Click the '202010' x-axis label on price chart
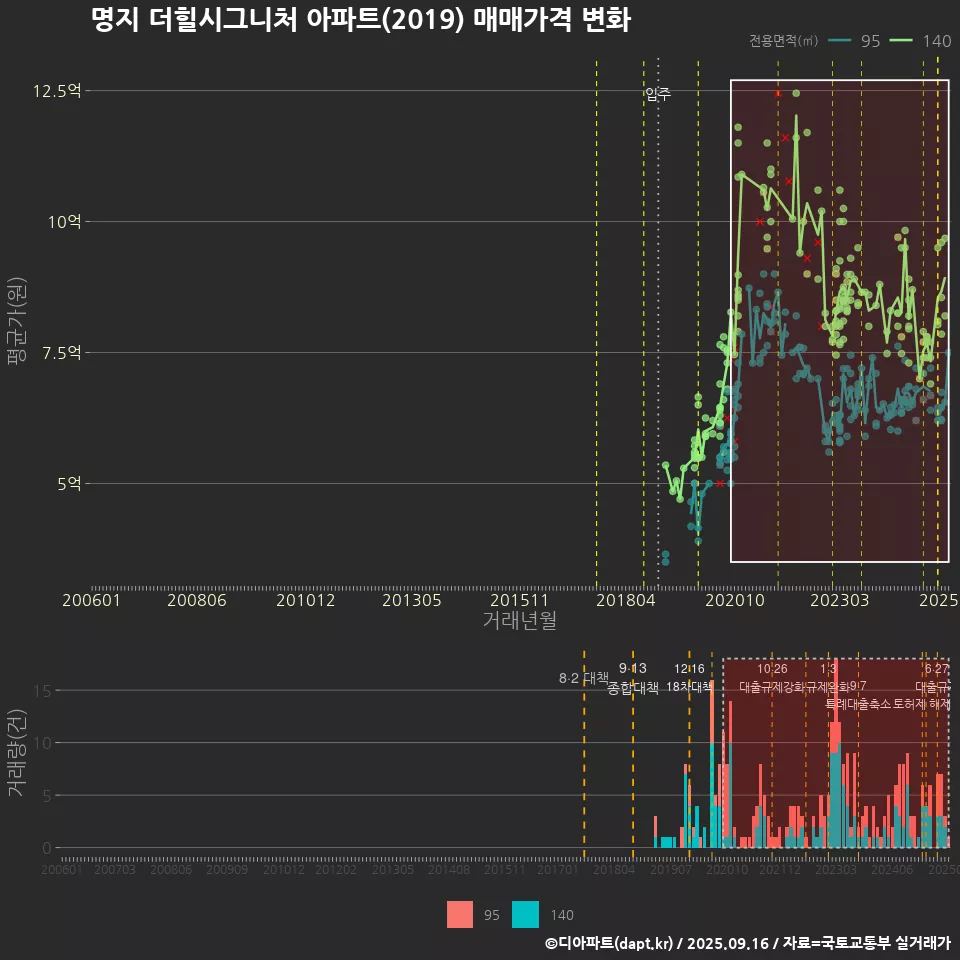960x960 pixels. [735, 600]
